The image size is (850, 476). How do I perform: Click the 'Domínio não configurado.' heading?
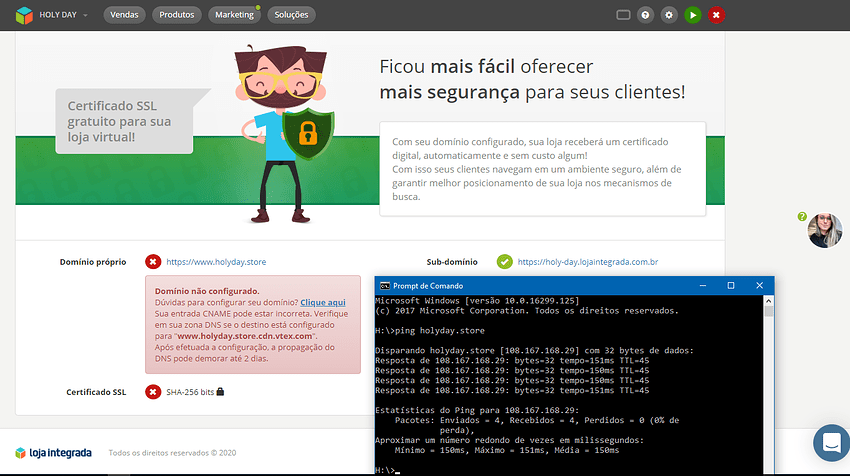click(207, 291)
